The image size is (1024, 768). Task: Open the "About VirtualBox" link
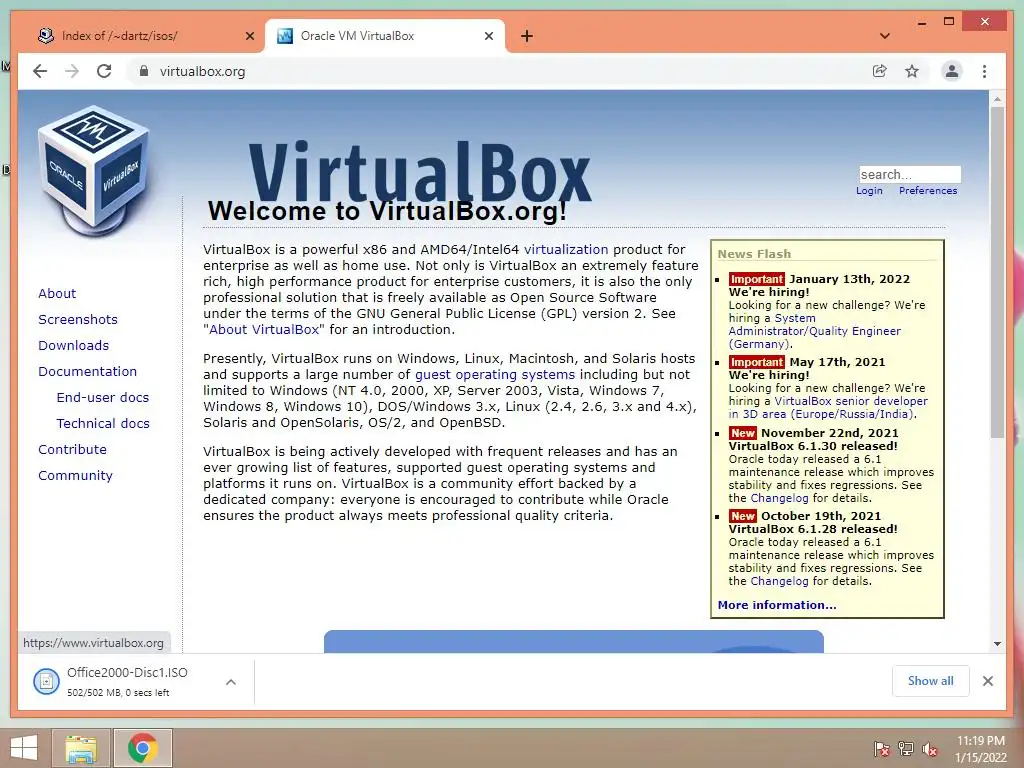coord(264,330)
